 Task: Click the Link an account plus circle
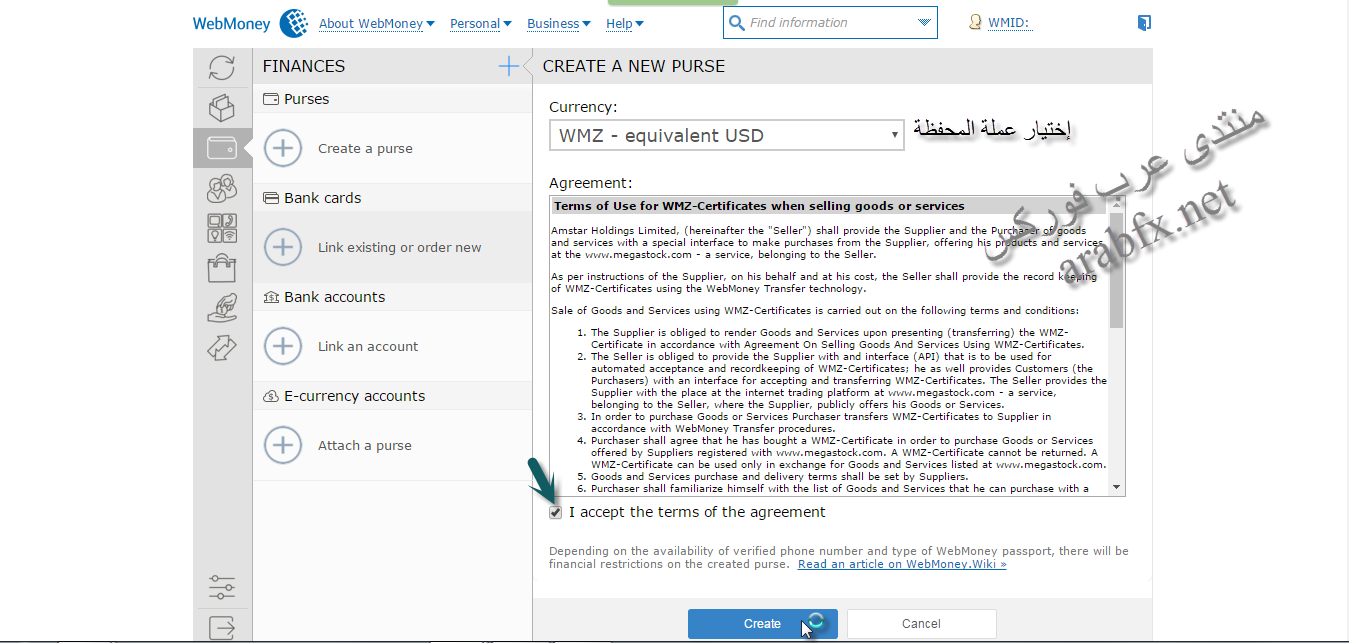pyautogui.click(x=283, y=346)
